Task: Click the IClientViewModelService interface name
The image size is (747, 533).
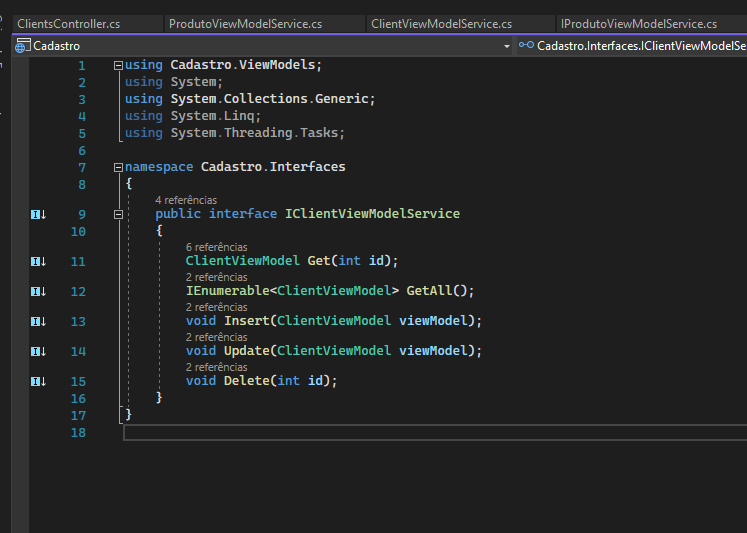Action: coord(372,213)
